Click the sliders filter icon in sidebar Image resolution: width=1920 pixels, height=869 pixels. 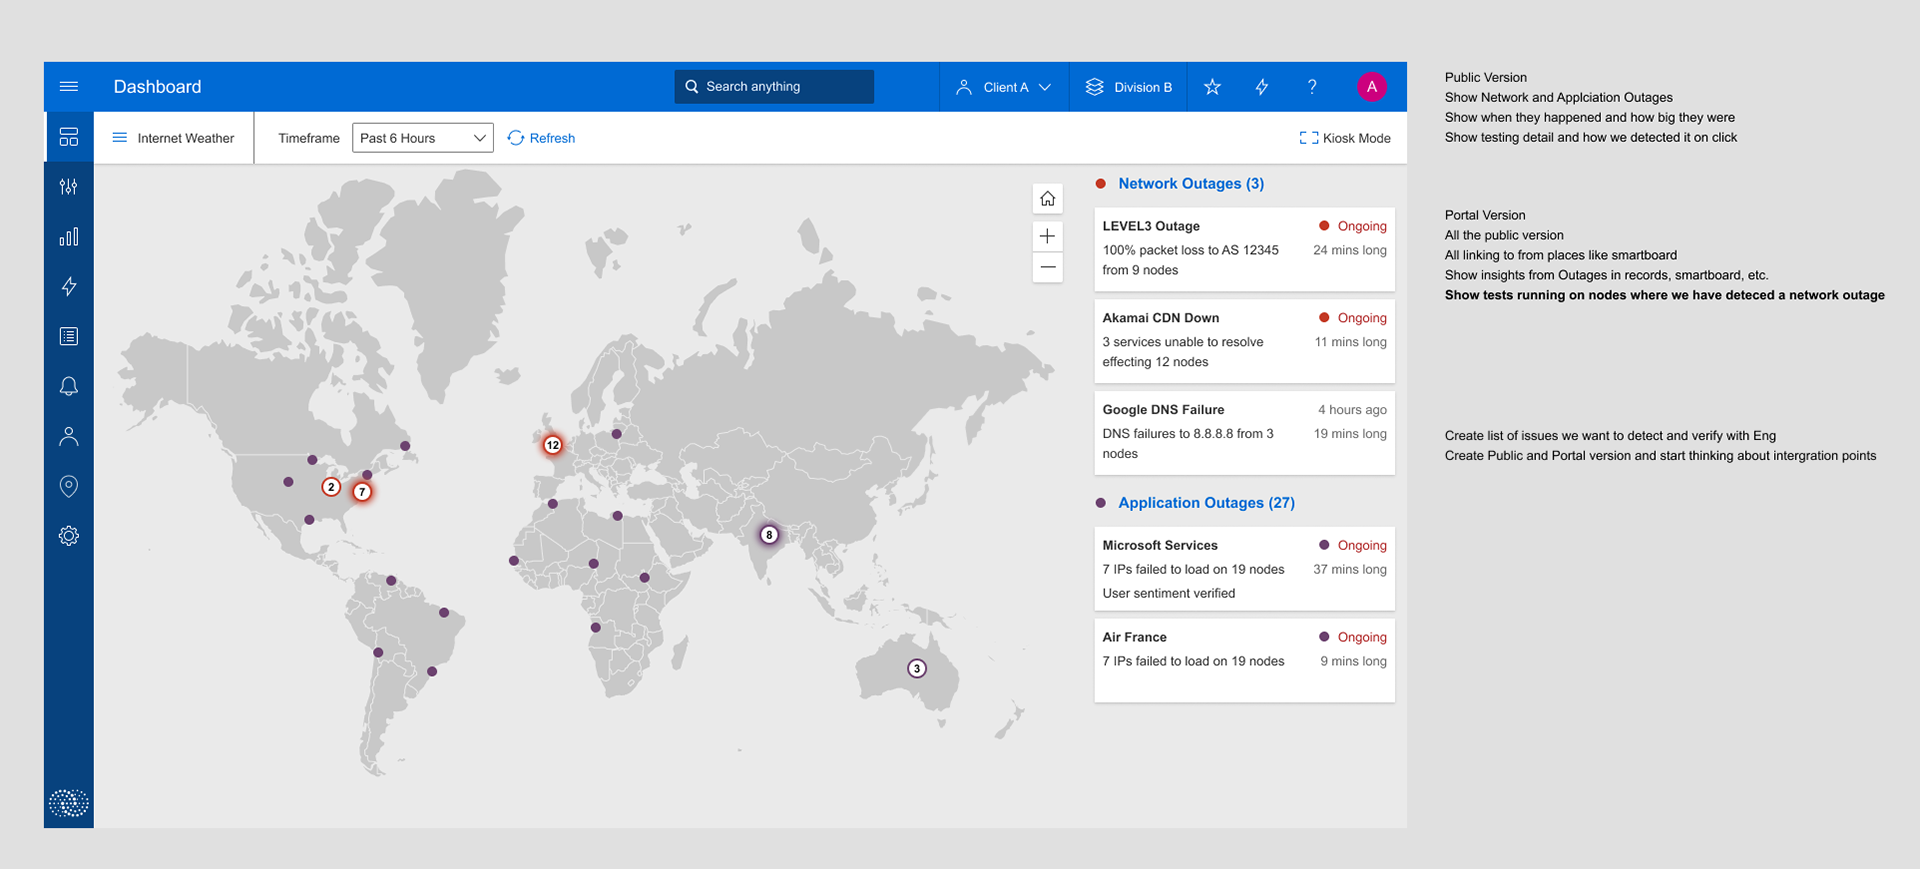(x=69, y=187)
